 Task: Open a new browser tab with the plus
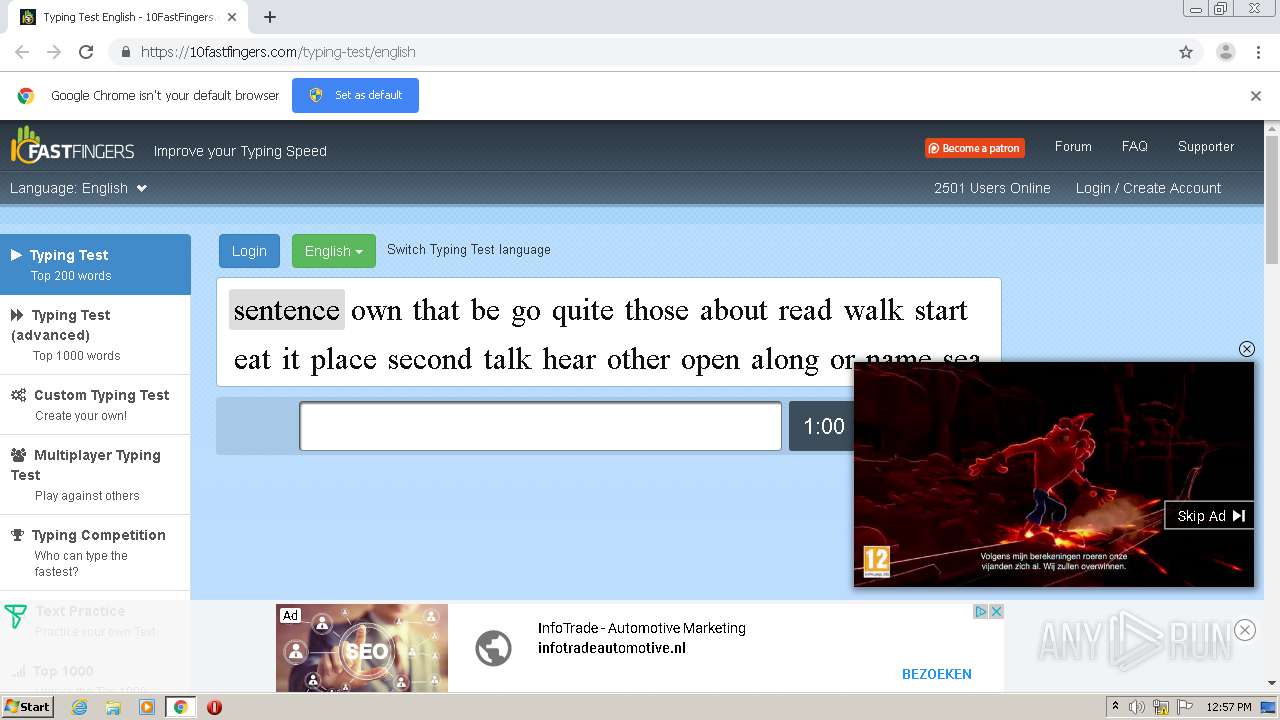270,17
